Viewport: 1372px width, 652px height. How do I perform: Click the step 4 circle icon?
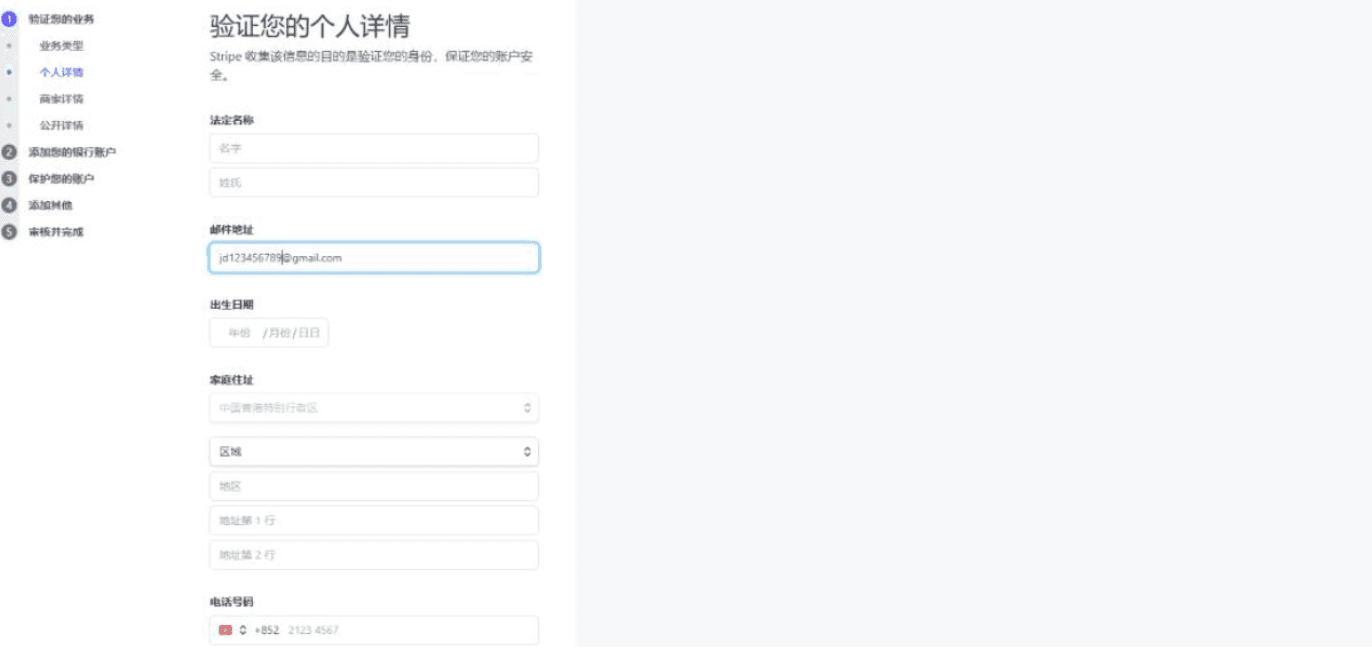[10, 205]
